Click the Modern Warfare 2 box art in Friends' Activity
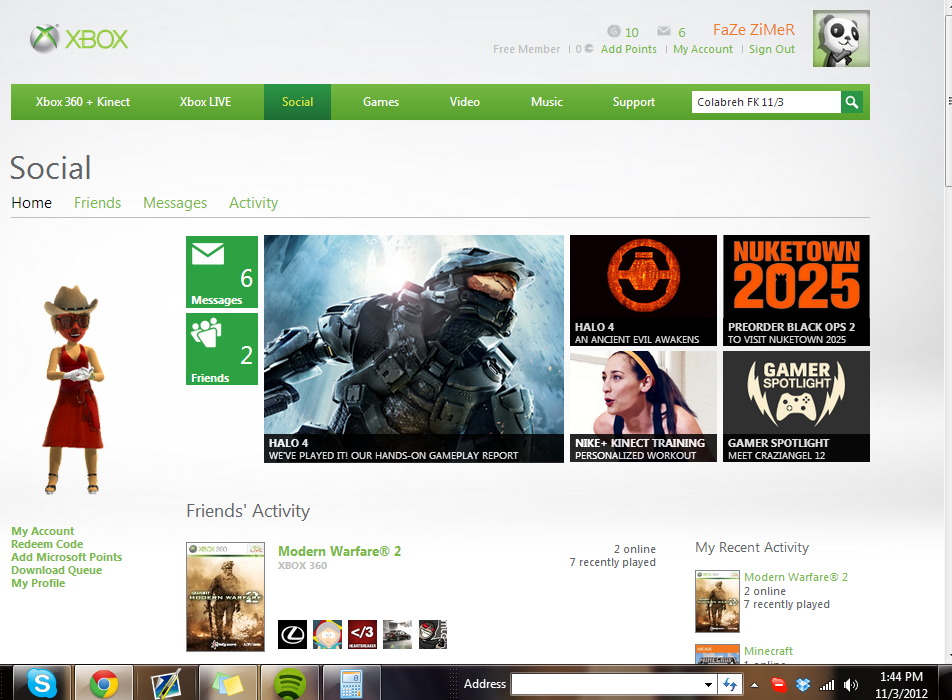The width and height of the screenshot is (952, 700). (x=225, y=597)
